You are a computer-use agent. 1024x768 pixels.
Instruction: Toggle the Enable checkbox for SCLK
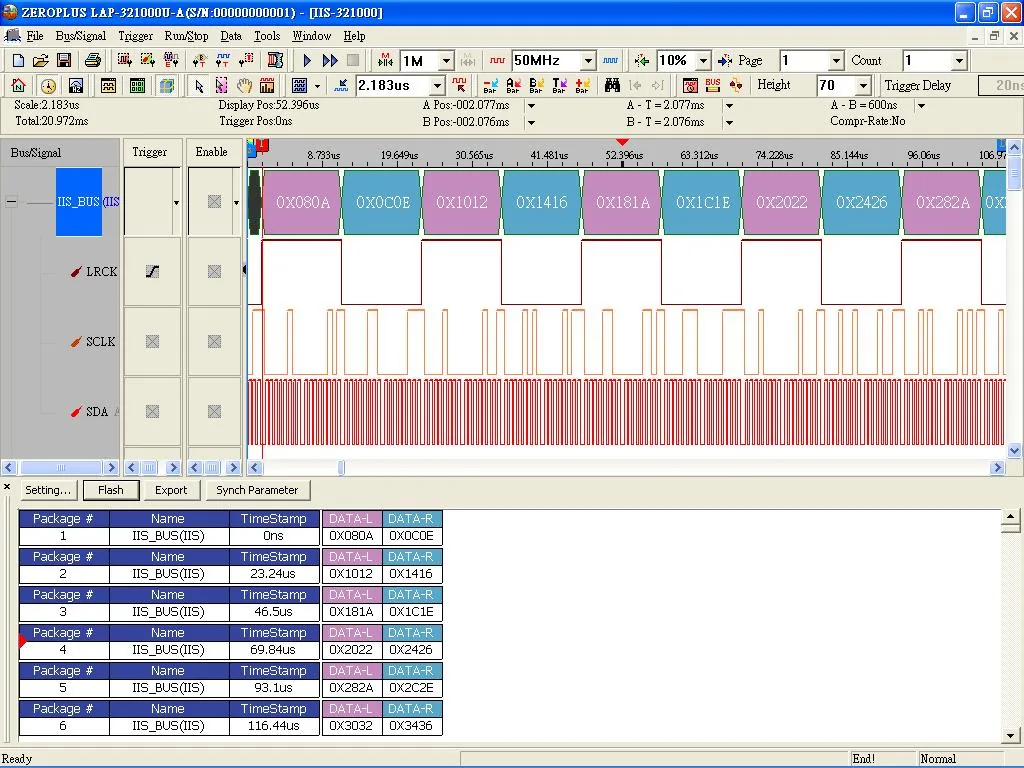click(214, 342)
